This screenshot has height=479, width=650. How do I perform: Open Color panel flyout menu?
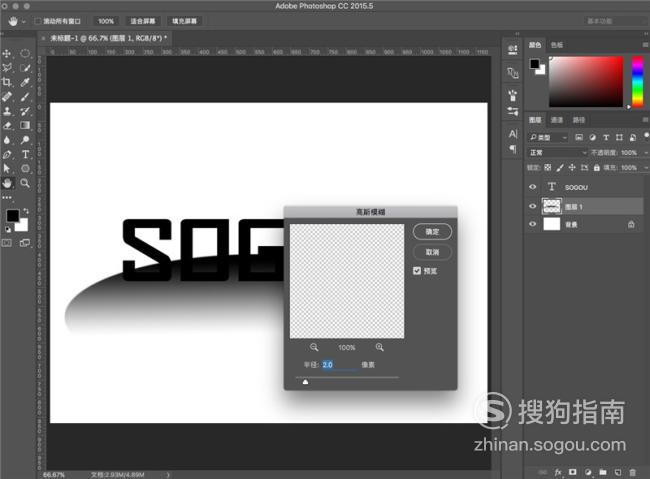tap(645, 45)
